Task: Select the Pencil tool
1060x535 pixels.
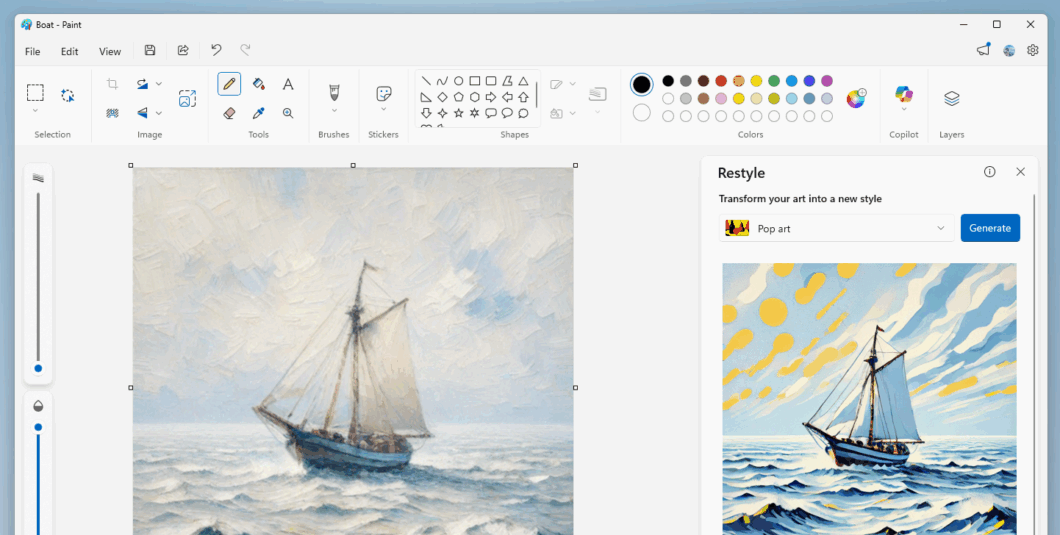Action: click(229, 84)
